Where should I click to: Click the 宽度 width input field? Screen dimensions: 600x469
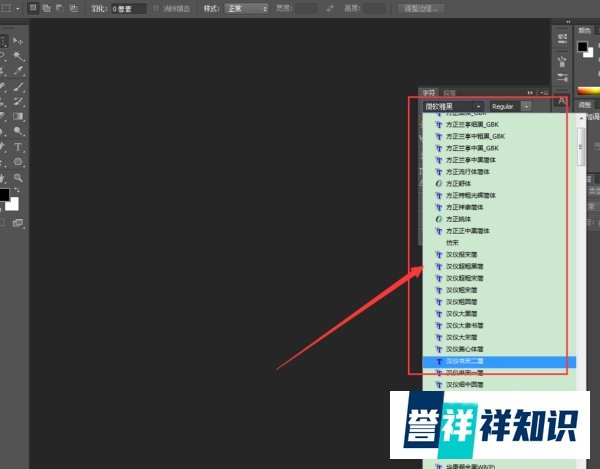tap(306, 8)
